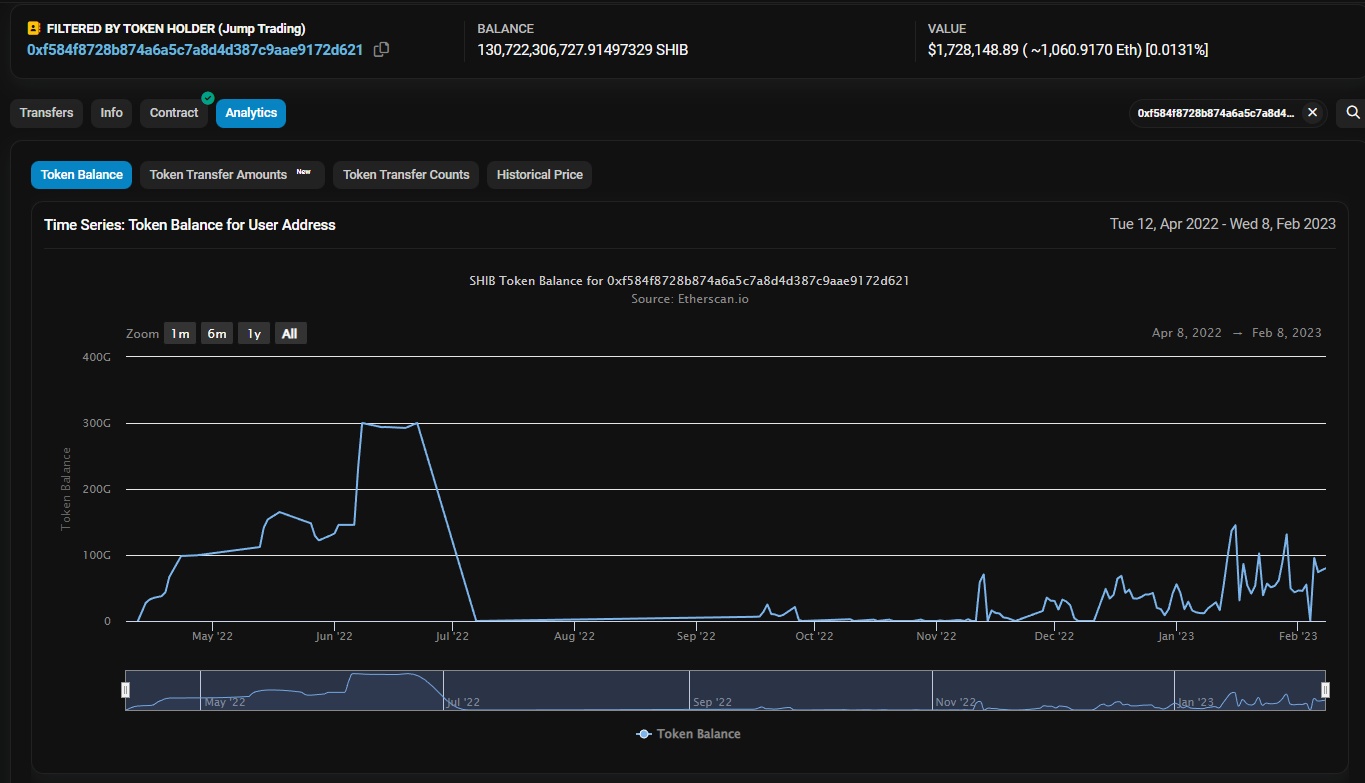Image resolution: width=1365 pixels, height=783 pixels.
Task: Toggle the Token Balance legend series
Action: tap(689, 734)
